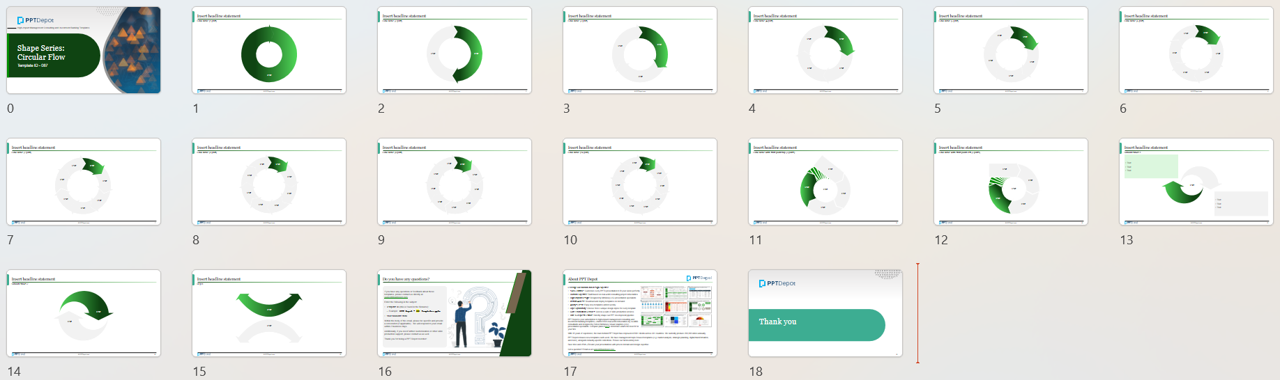1280x380 pixels.
Task: Open slide 11 with striped green arrow
Action: [x=826, y=182]
